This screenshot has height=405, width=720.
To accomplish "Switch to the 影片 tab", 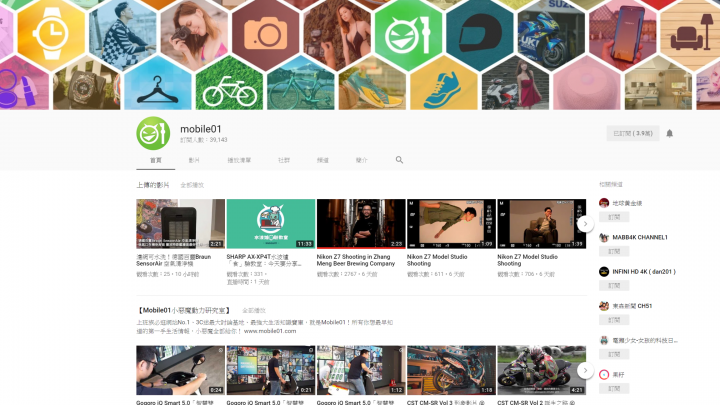I will (x=194, y=160).
